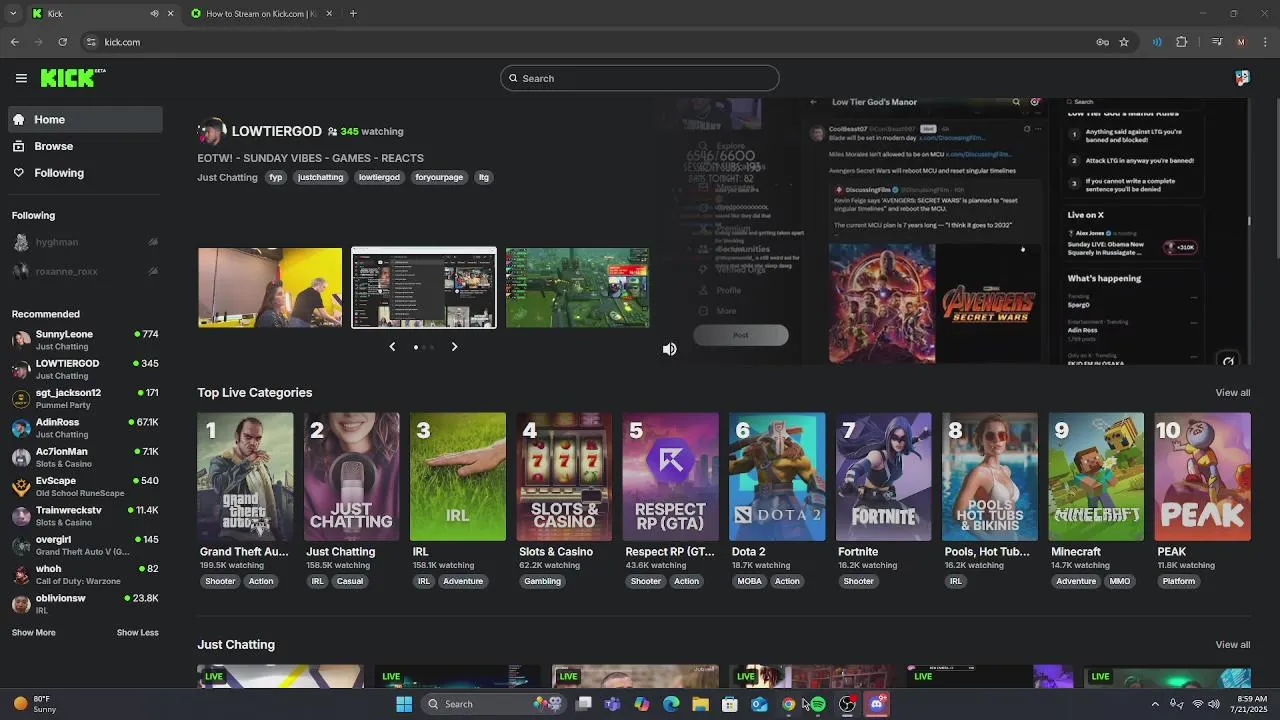
Task: Open hyghman in the Following list
Action: click(x=85, y=242)
